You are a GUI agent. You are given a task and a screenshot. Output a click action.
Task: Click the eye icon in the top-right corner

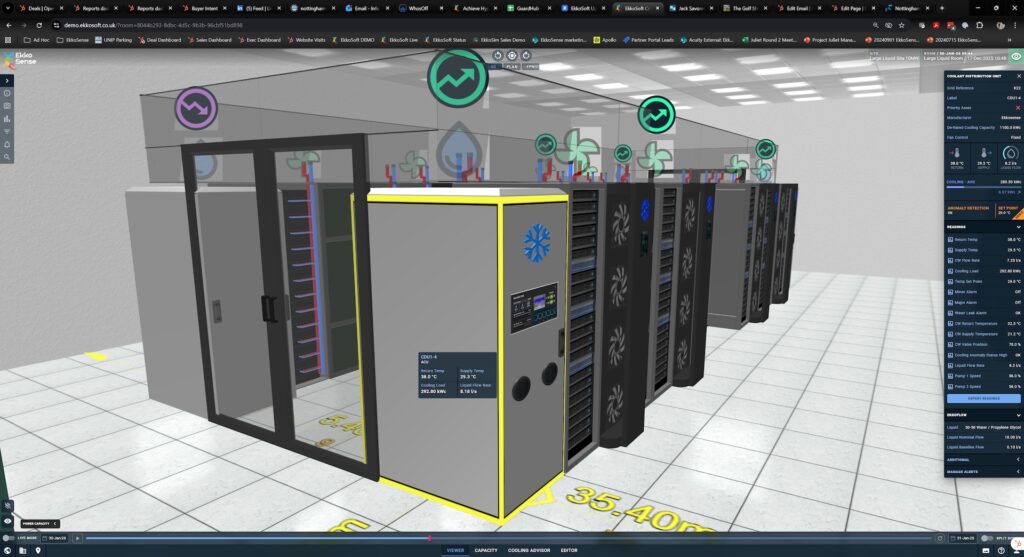click(x=1016, y=57)
